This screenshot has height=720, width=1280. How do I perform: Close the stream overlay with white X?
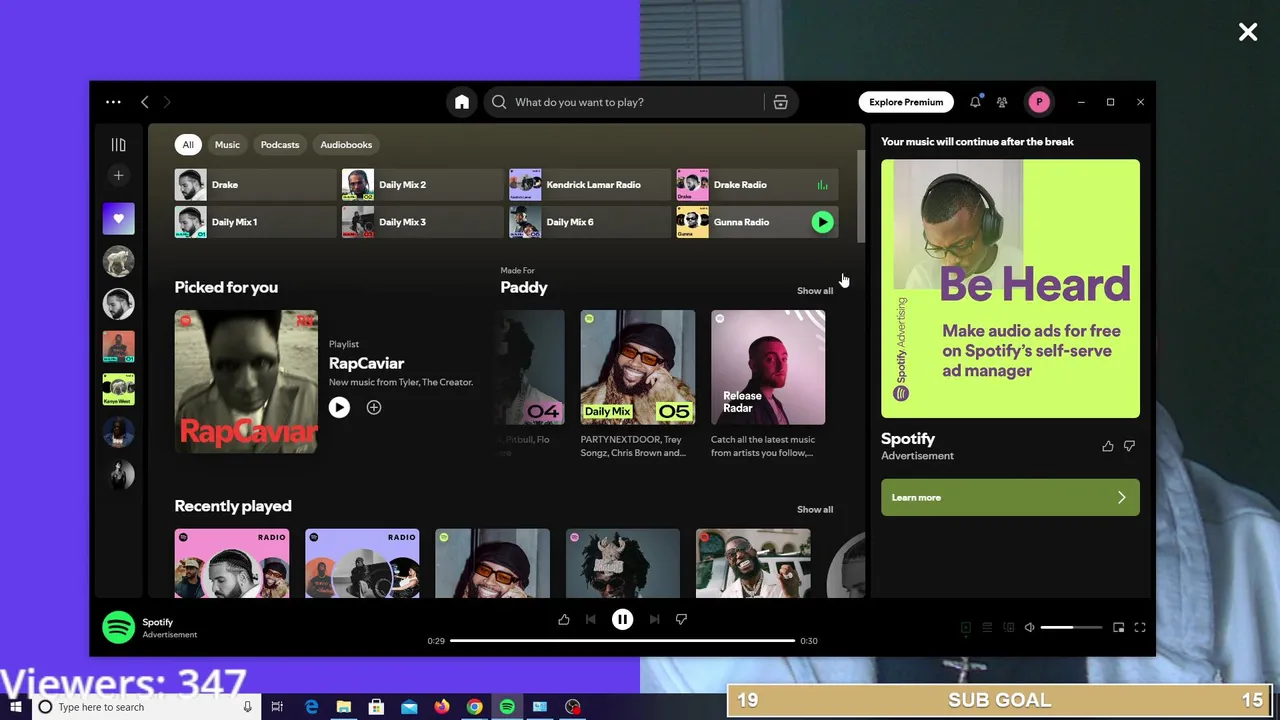point(1248,32)
